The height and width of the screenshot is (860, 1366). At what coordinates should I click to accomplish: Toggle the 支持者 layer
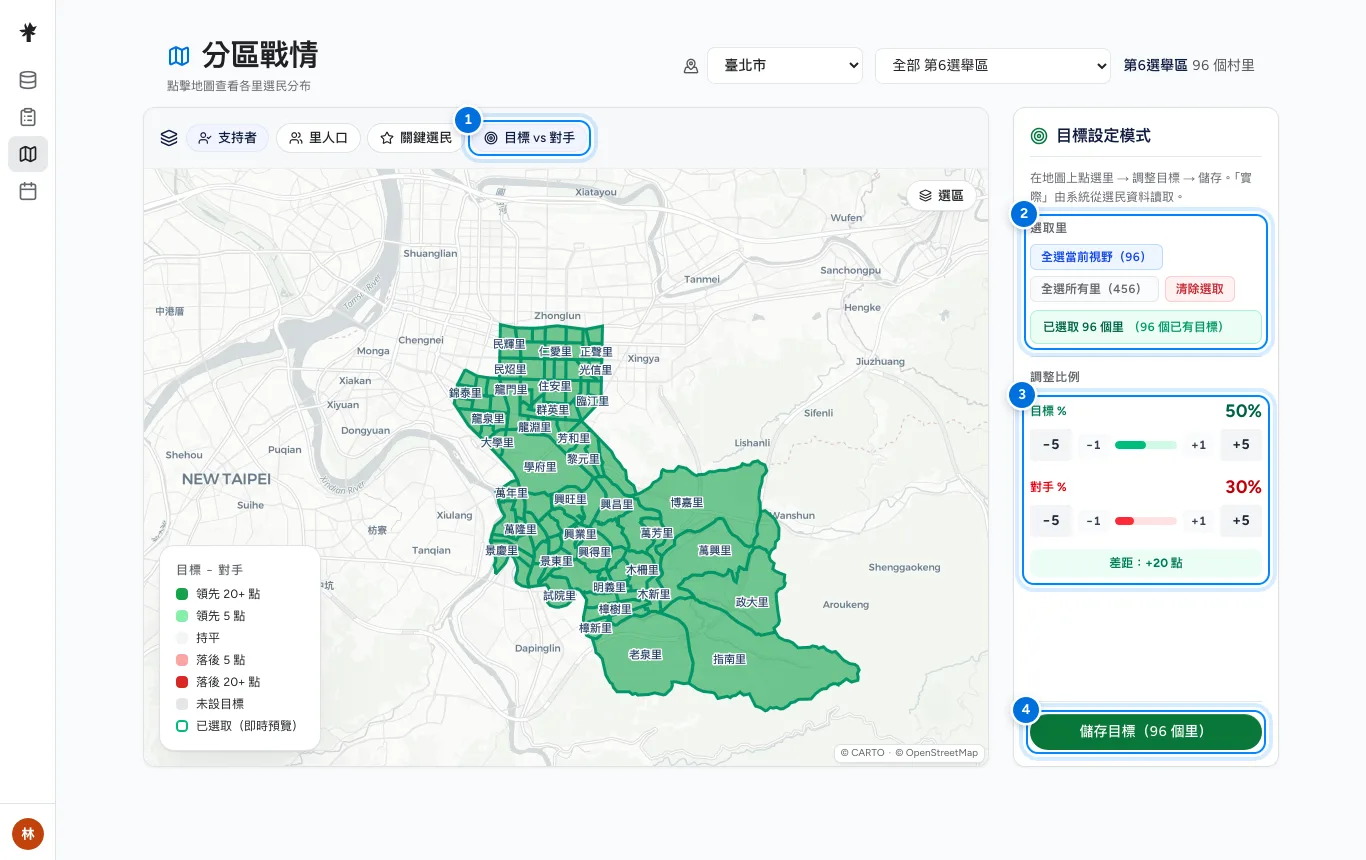tap(227, 138)
